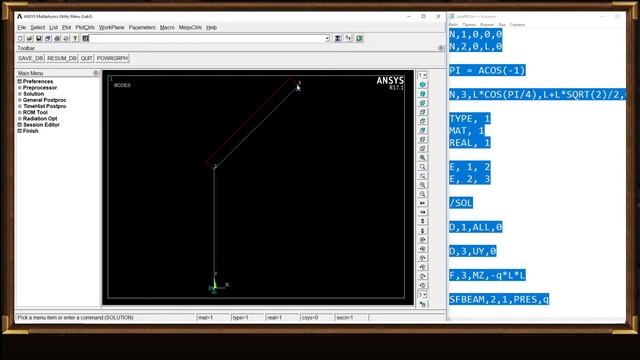640x360 pixels.
Task: Open the List menu
Action: [x=53, y=27]
